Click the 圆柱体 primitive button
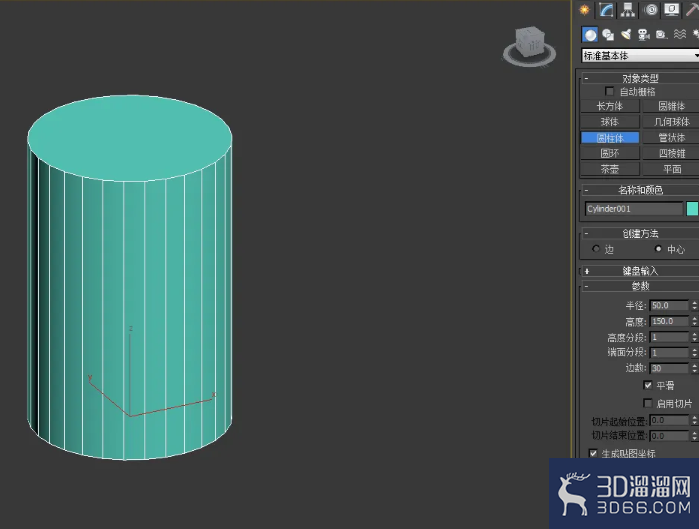Image resolution: width=699 pixels, height=529 pixels. 610,138
